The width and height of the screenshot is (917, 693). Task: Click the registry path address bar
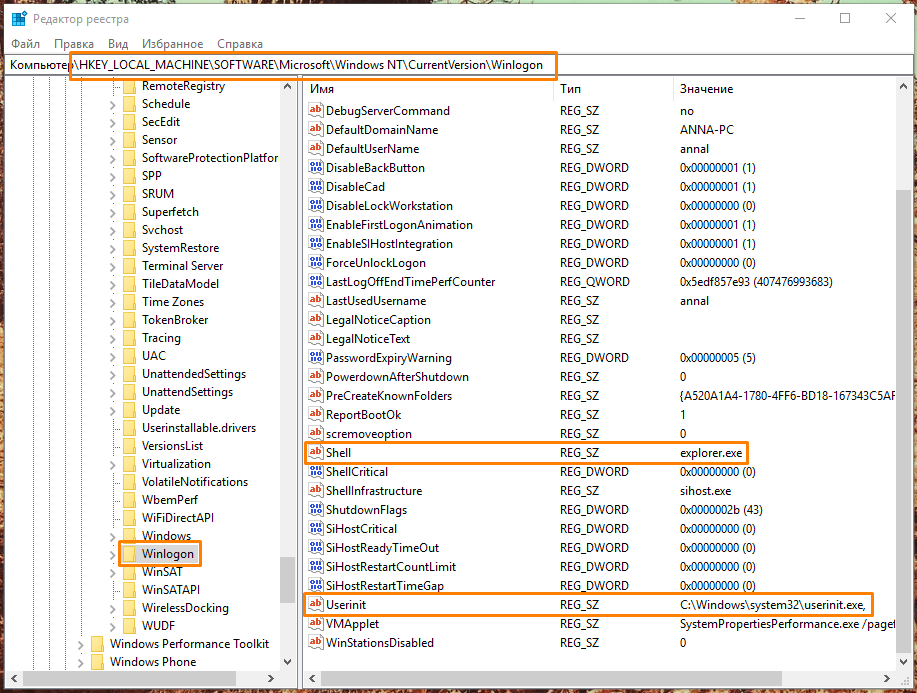point(458,64)
